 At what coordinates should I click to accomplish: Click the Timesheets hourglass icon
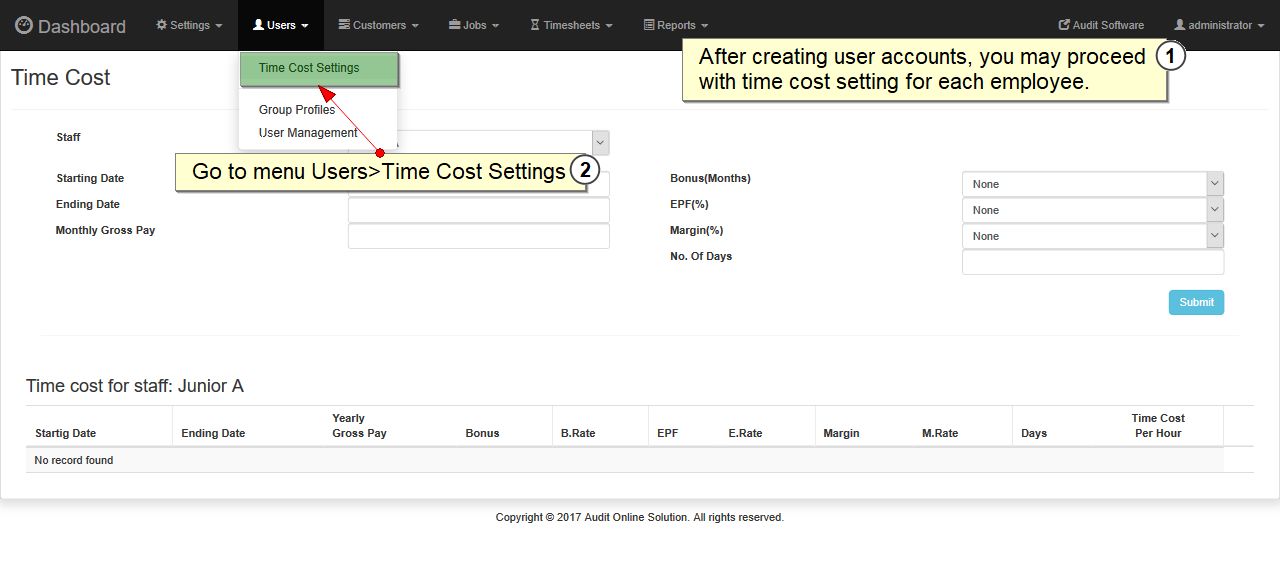(x=535, y=25)
